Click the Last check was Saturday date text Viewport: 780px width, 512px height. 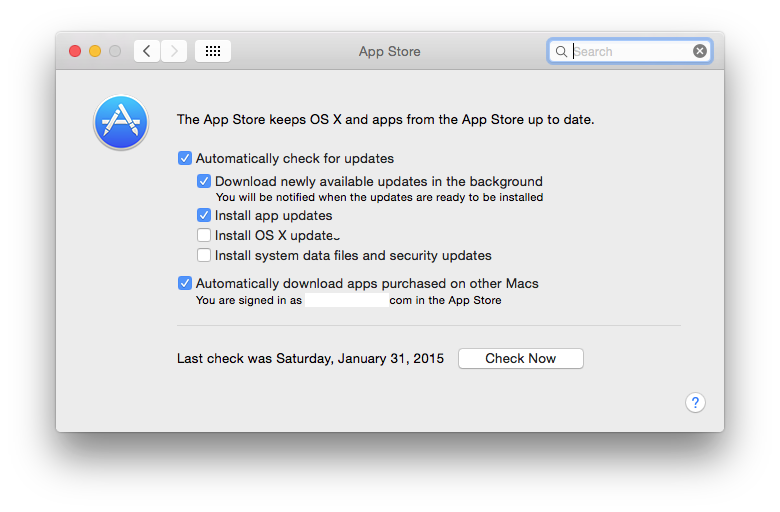310,359
